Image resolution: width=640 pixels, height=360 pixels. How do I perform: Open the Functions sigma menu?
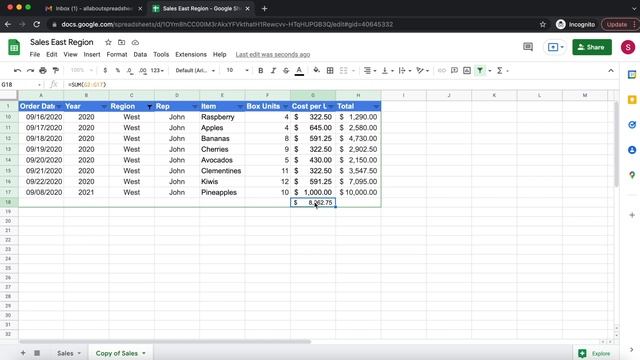coord(500,71)
